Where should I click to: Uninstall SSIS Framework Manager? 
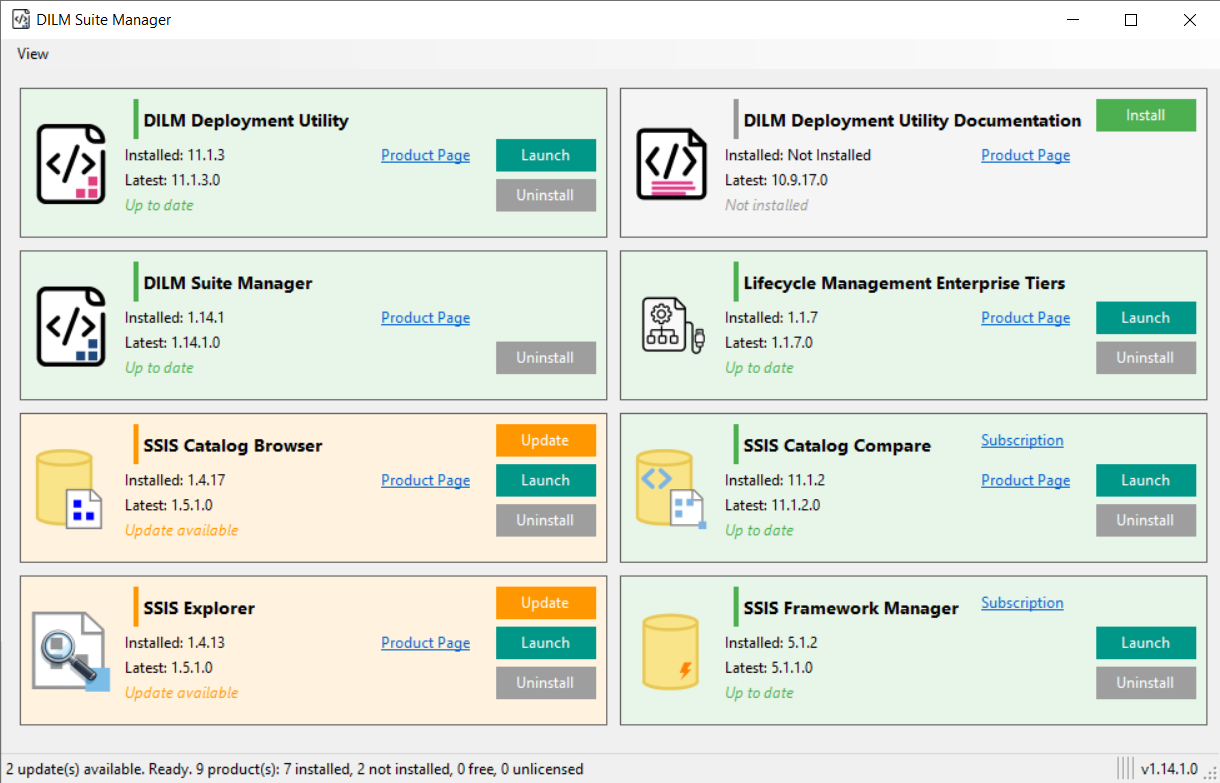(x=1146, y=683)
